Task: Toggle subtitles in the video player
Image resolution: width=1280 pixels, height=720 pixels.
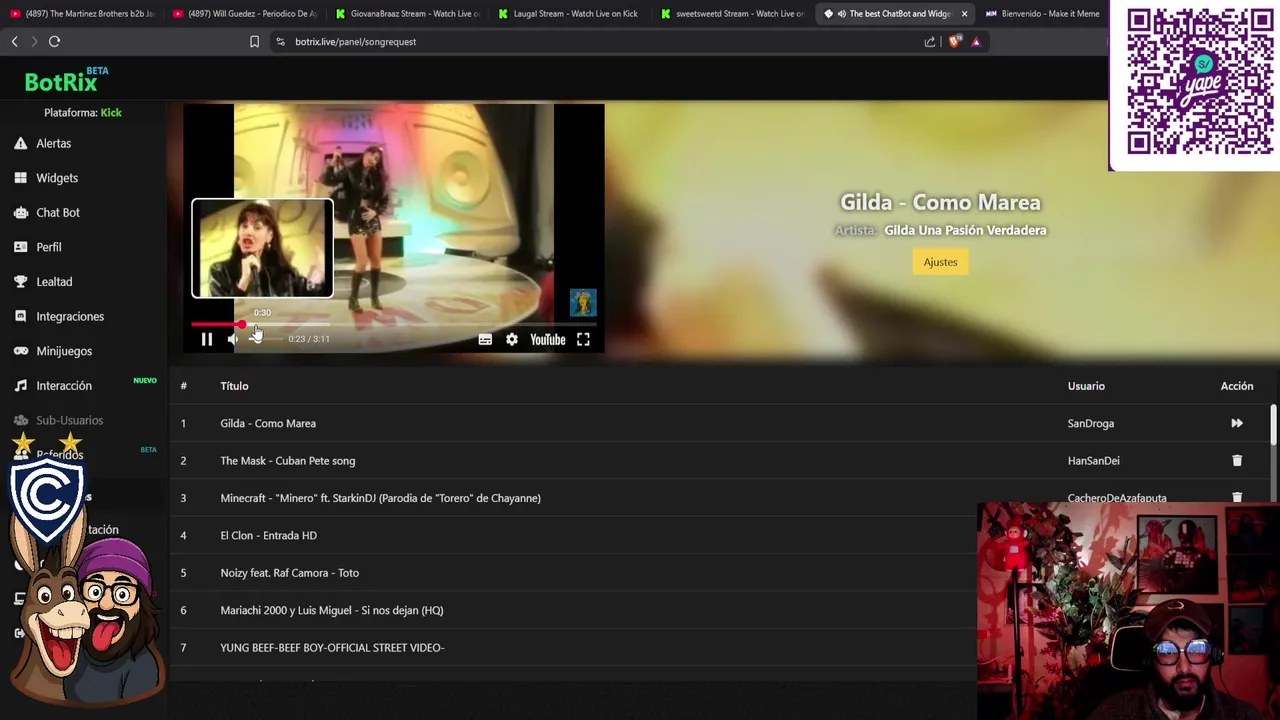Action: coord(485,340)
